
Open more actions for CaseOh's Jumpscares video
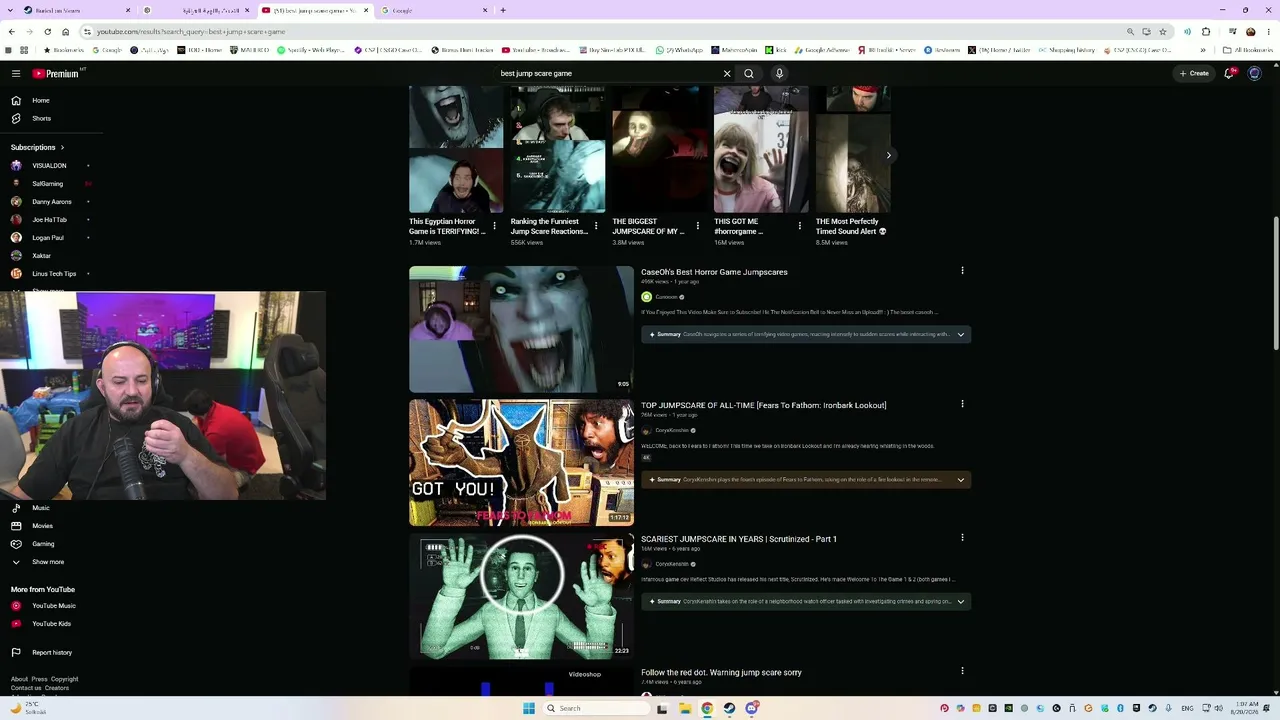962,271
